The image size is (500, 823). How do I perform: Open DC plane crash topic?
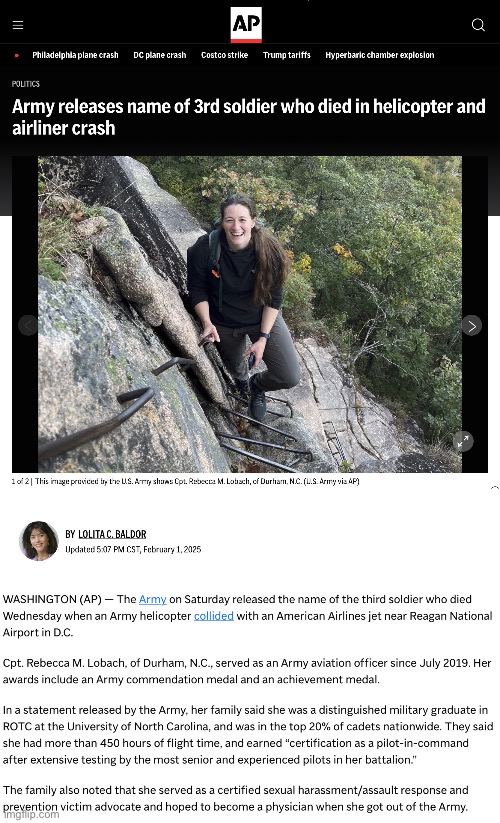coord(159,55)
